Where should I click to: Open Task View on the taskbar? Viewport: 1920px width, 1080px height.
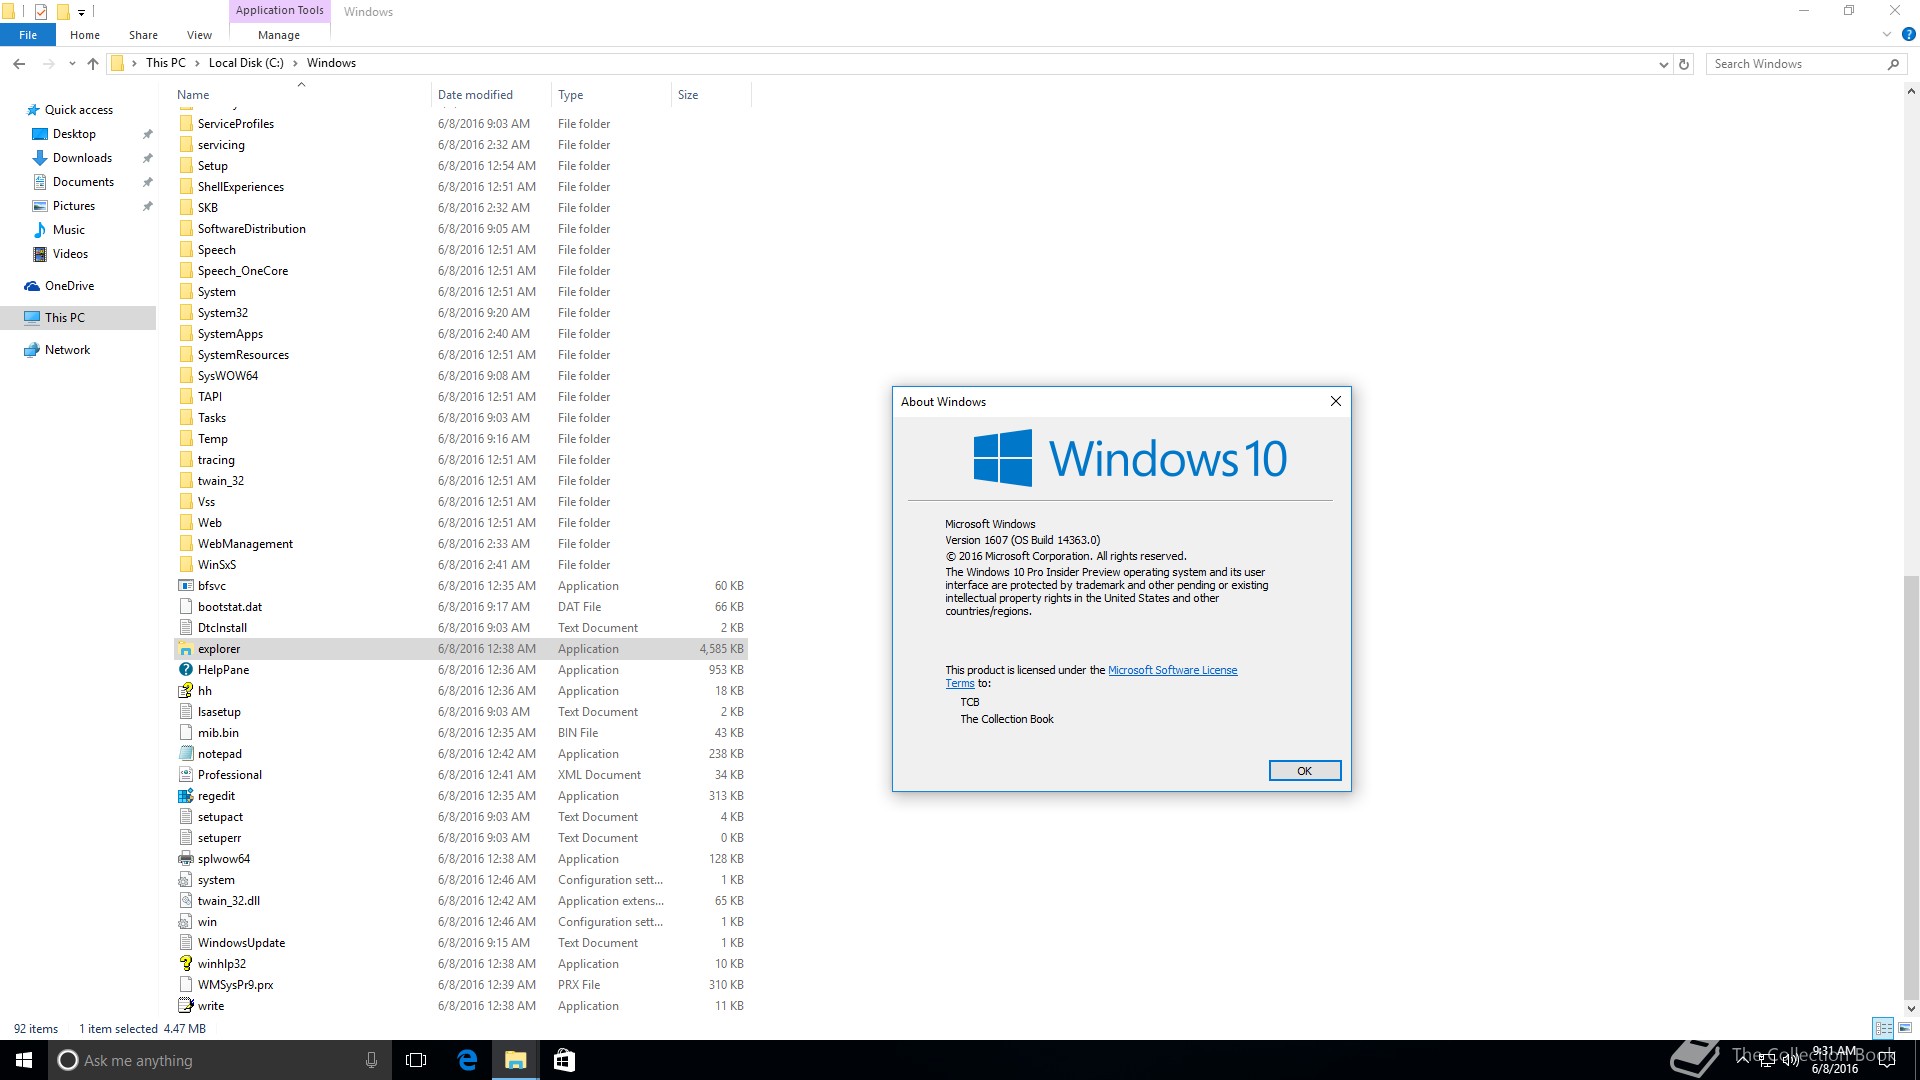416,1060
